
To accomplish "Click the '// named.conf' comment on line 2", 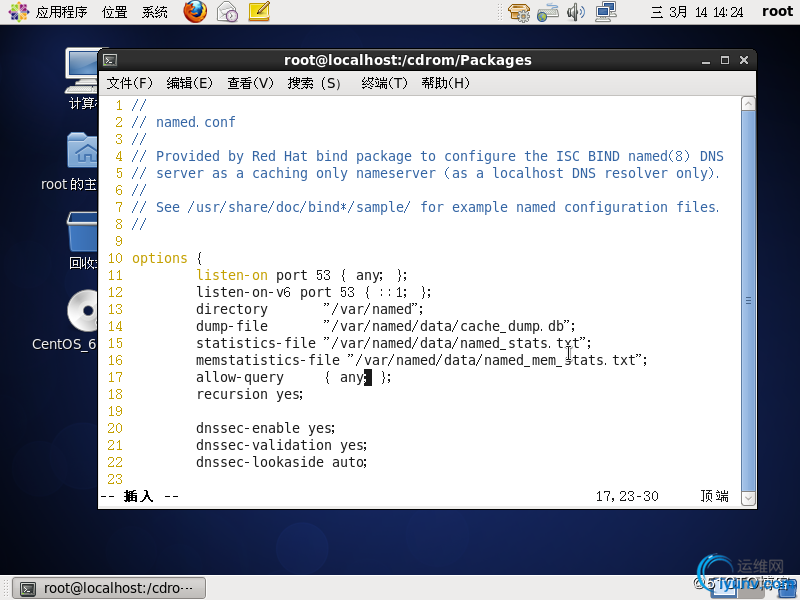I will coord(184,122).
